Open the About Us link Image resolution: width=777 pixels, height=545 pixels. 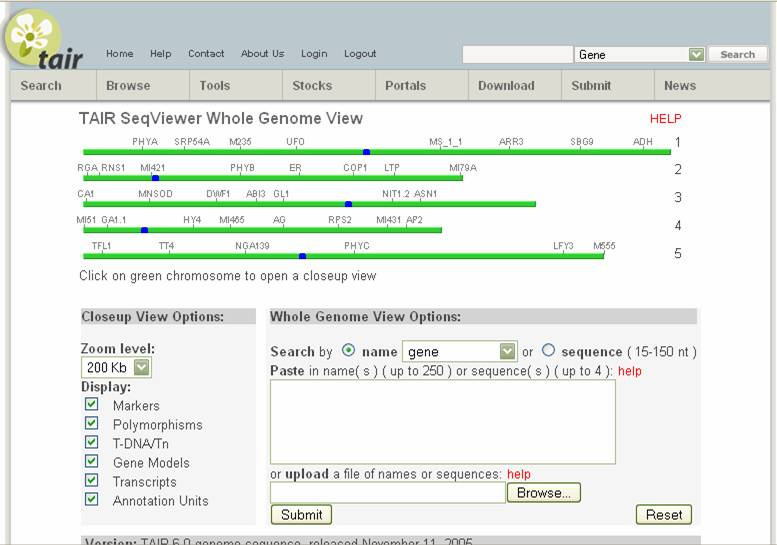pyautogui.click(x=262, y=54)
